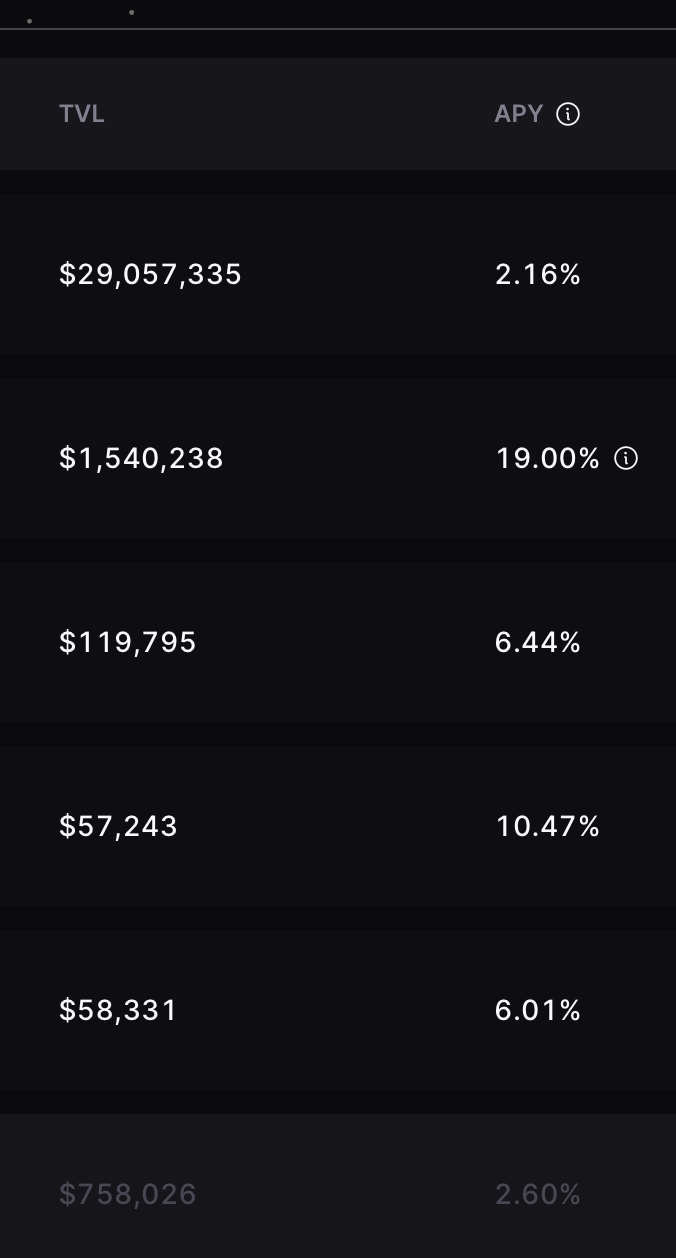The height and width of the screenshot is (1258, 676).
Task: Select the $58,331 TVL value
Action: click(x=118, y=1010)
